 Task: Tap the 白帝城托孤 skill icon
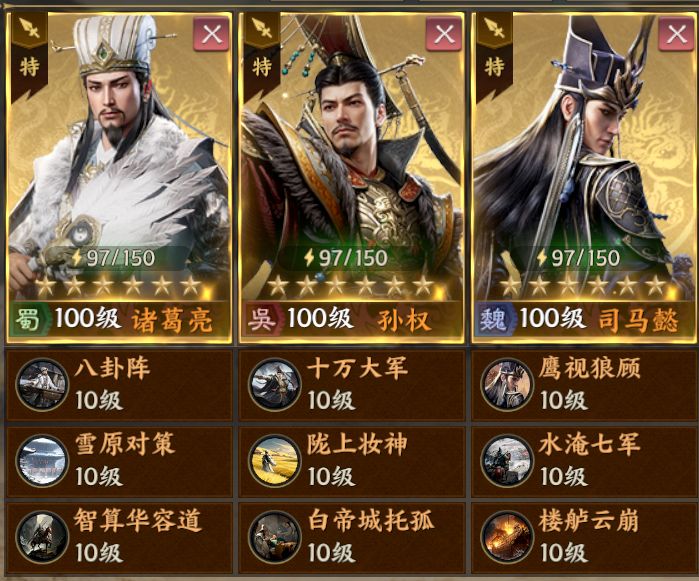[275, 537]
